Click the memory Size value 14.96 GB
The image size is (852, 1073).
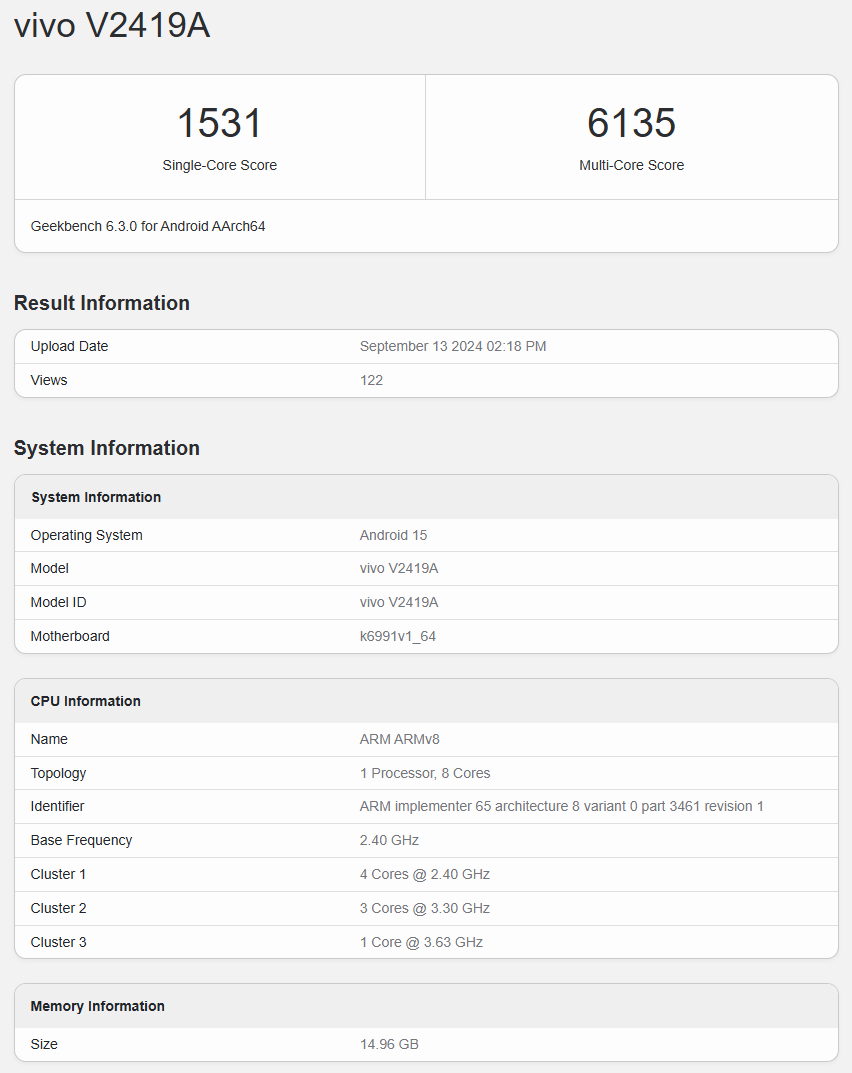(388, 1044)
